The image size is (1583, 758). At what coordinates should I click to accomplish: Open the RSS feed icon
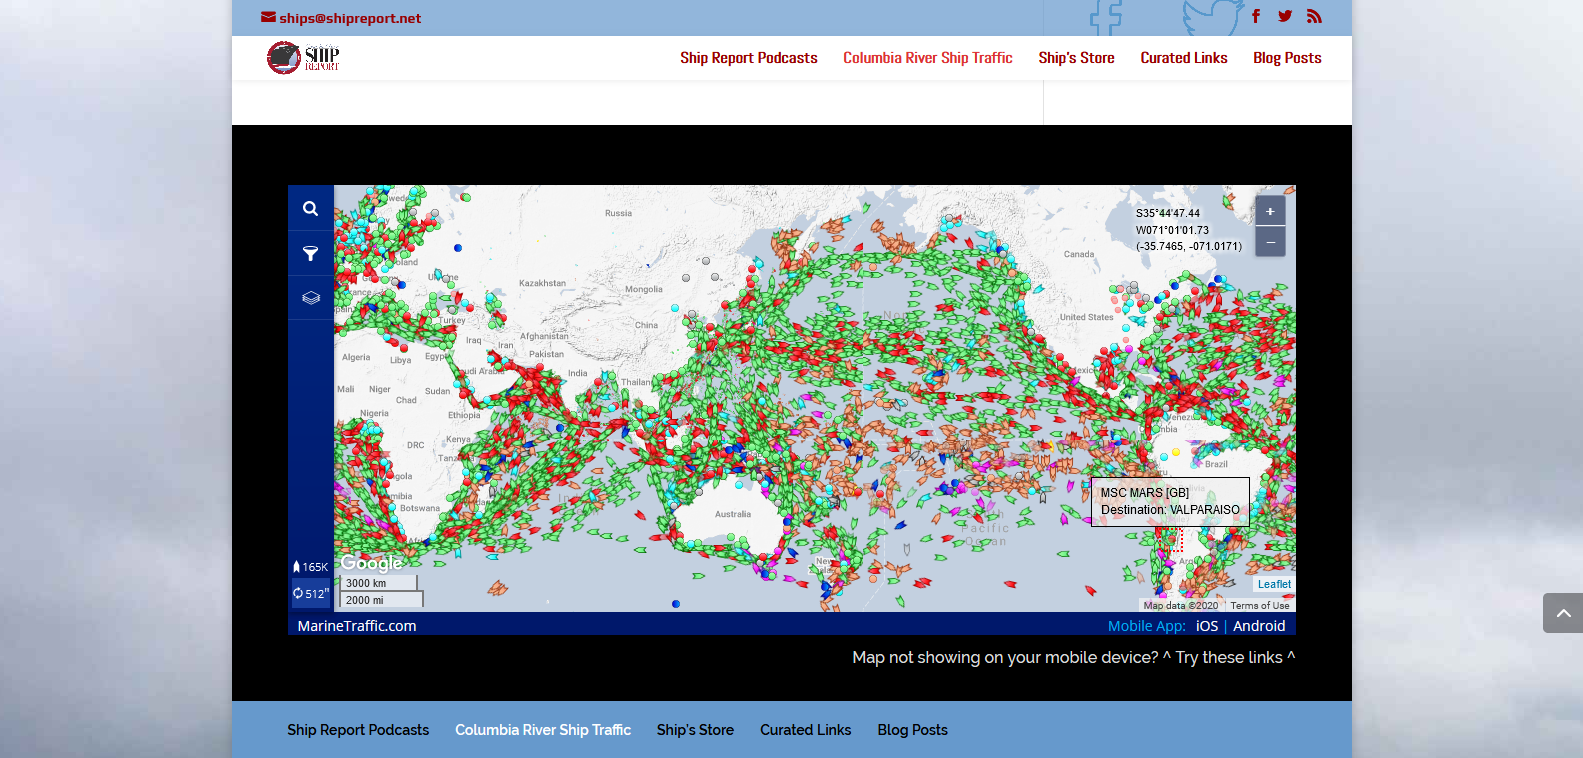tap(1314, 16)
